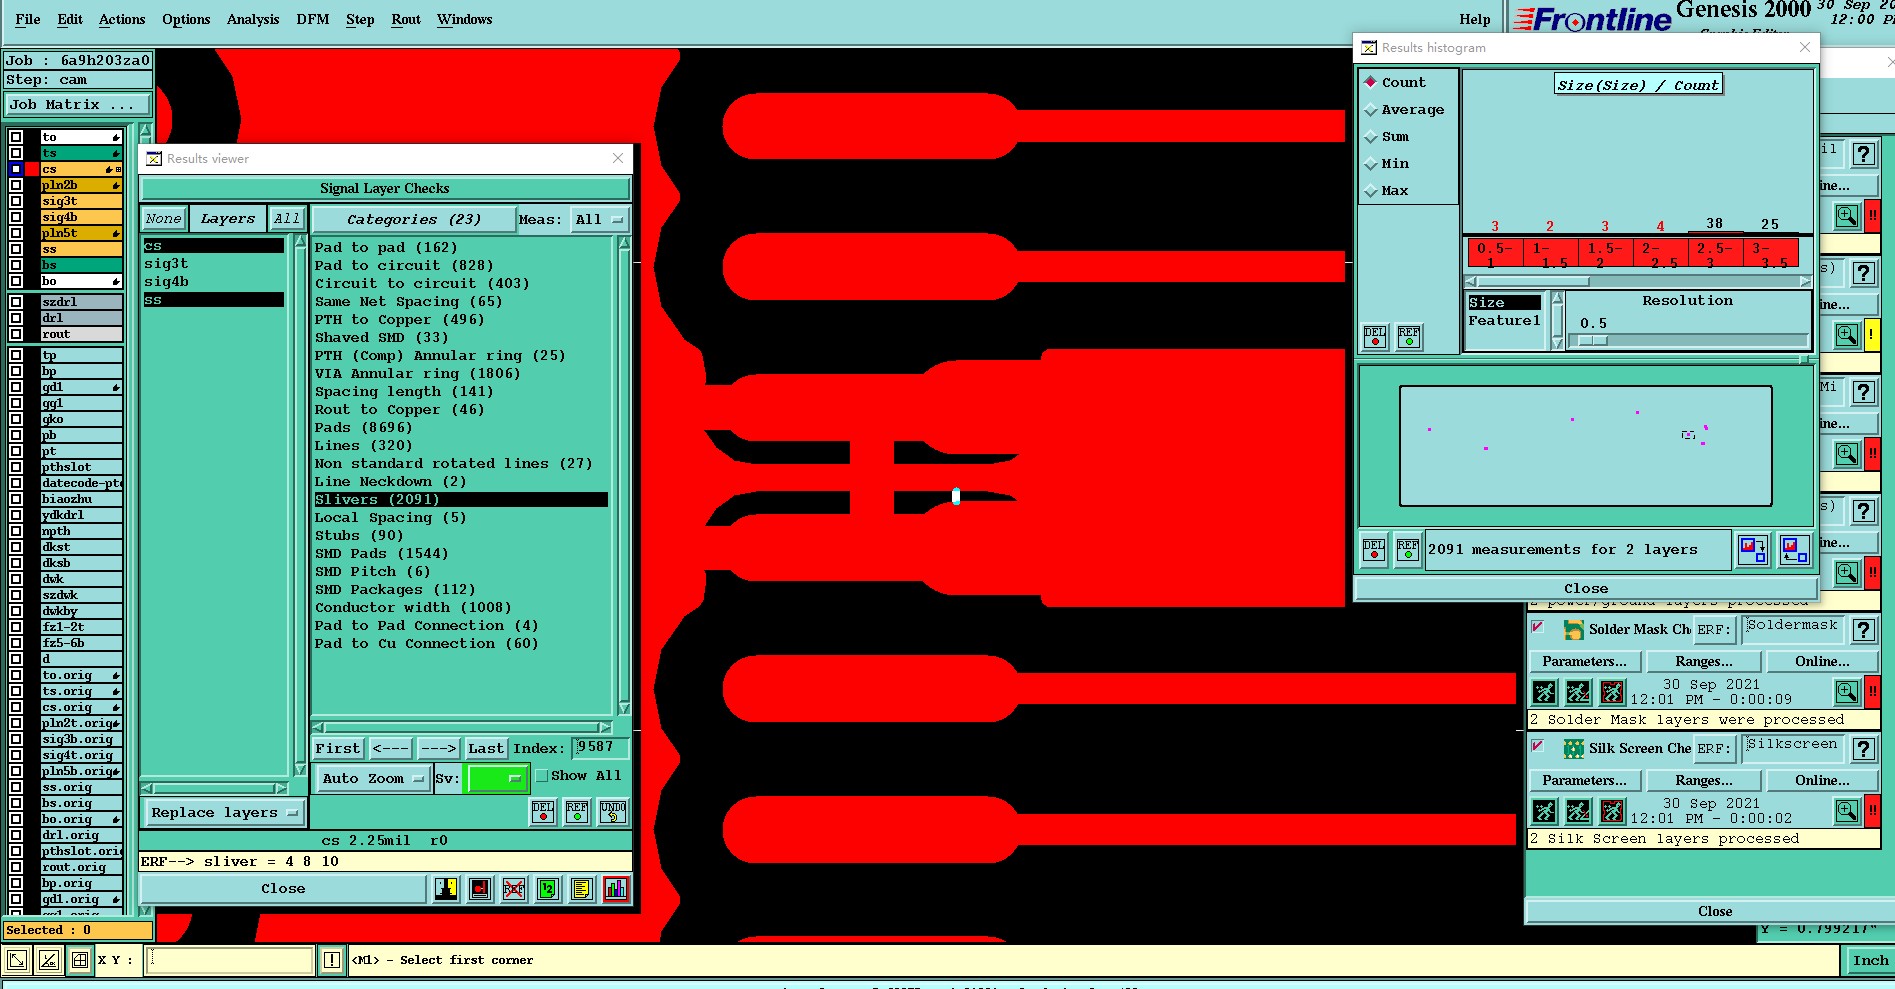The width and height of the screenshot is (1895, 989).
Task: Click the yellow-and-black silhouette icon in Results viewer
Action: coord(446,889)
